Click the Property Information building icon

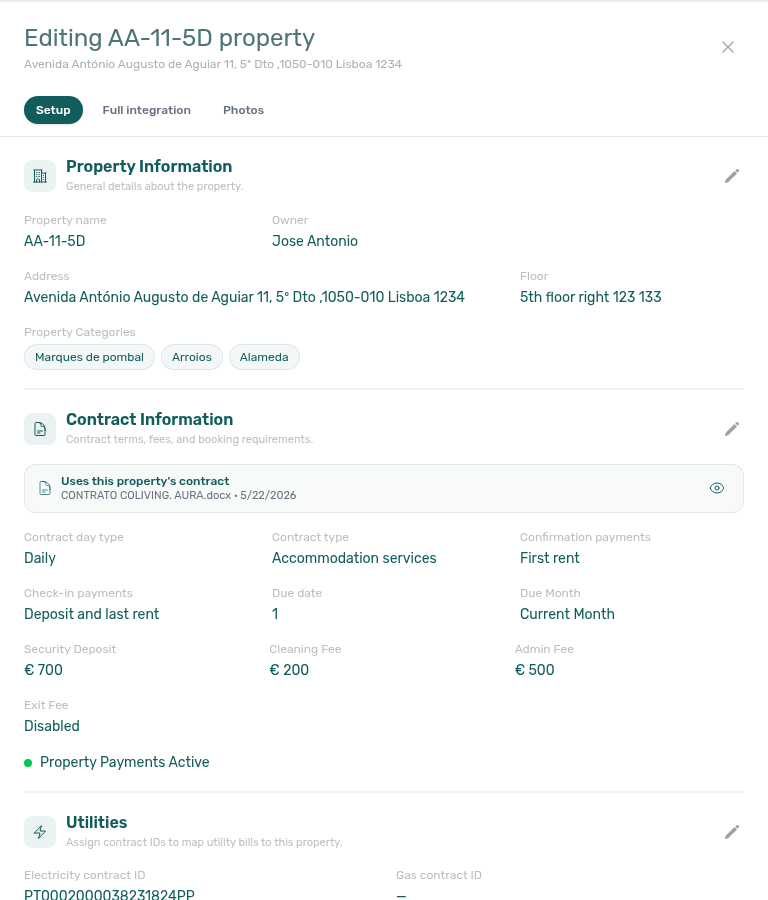pyautogui.click(x=40, y=176)
